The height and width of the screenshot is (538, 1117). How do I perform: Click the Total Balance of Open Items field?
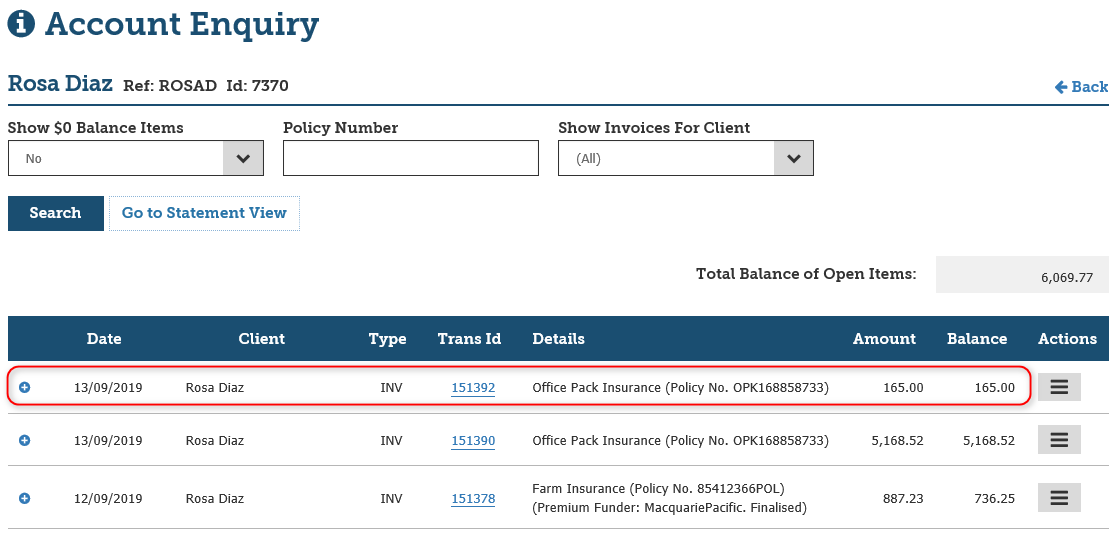(1021, 275)
